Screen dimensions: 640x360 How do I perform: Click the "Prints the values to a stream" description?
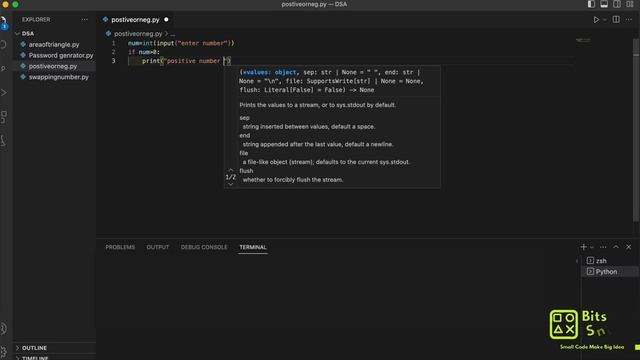click(x=318, y=105)
